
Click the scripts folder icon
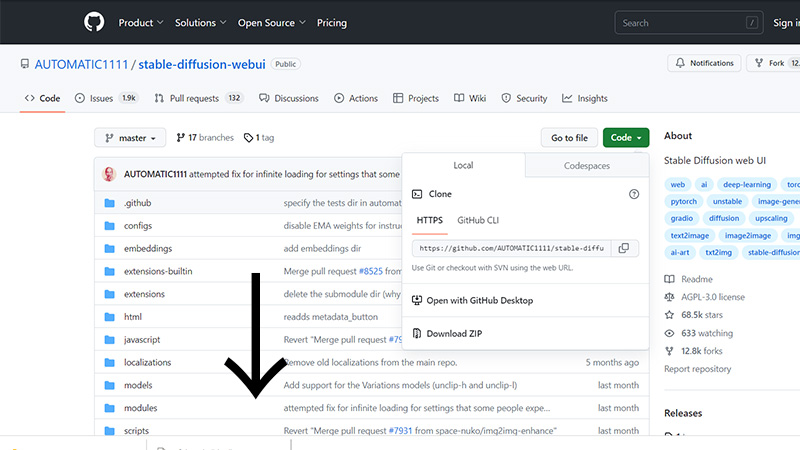109,431
